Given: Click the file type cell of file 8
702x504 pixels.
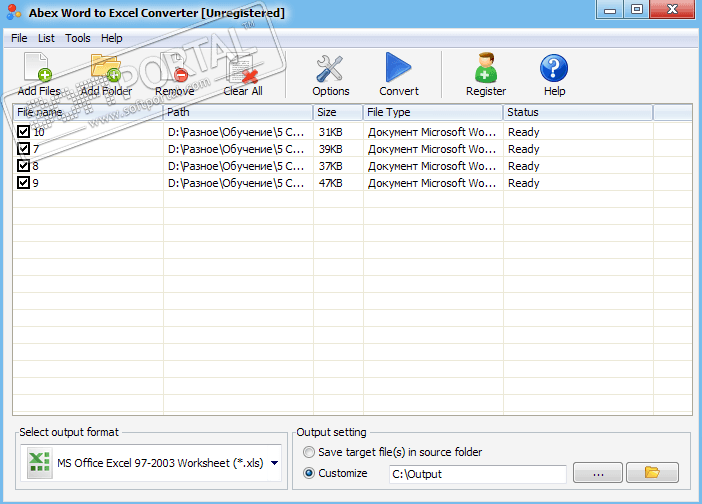Looking at the screenshot, I should tap(432, 166).
